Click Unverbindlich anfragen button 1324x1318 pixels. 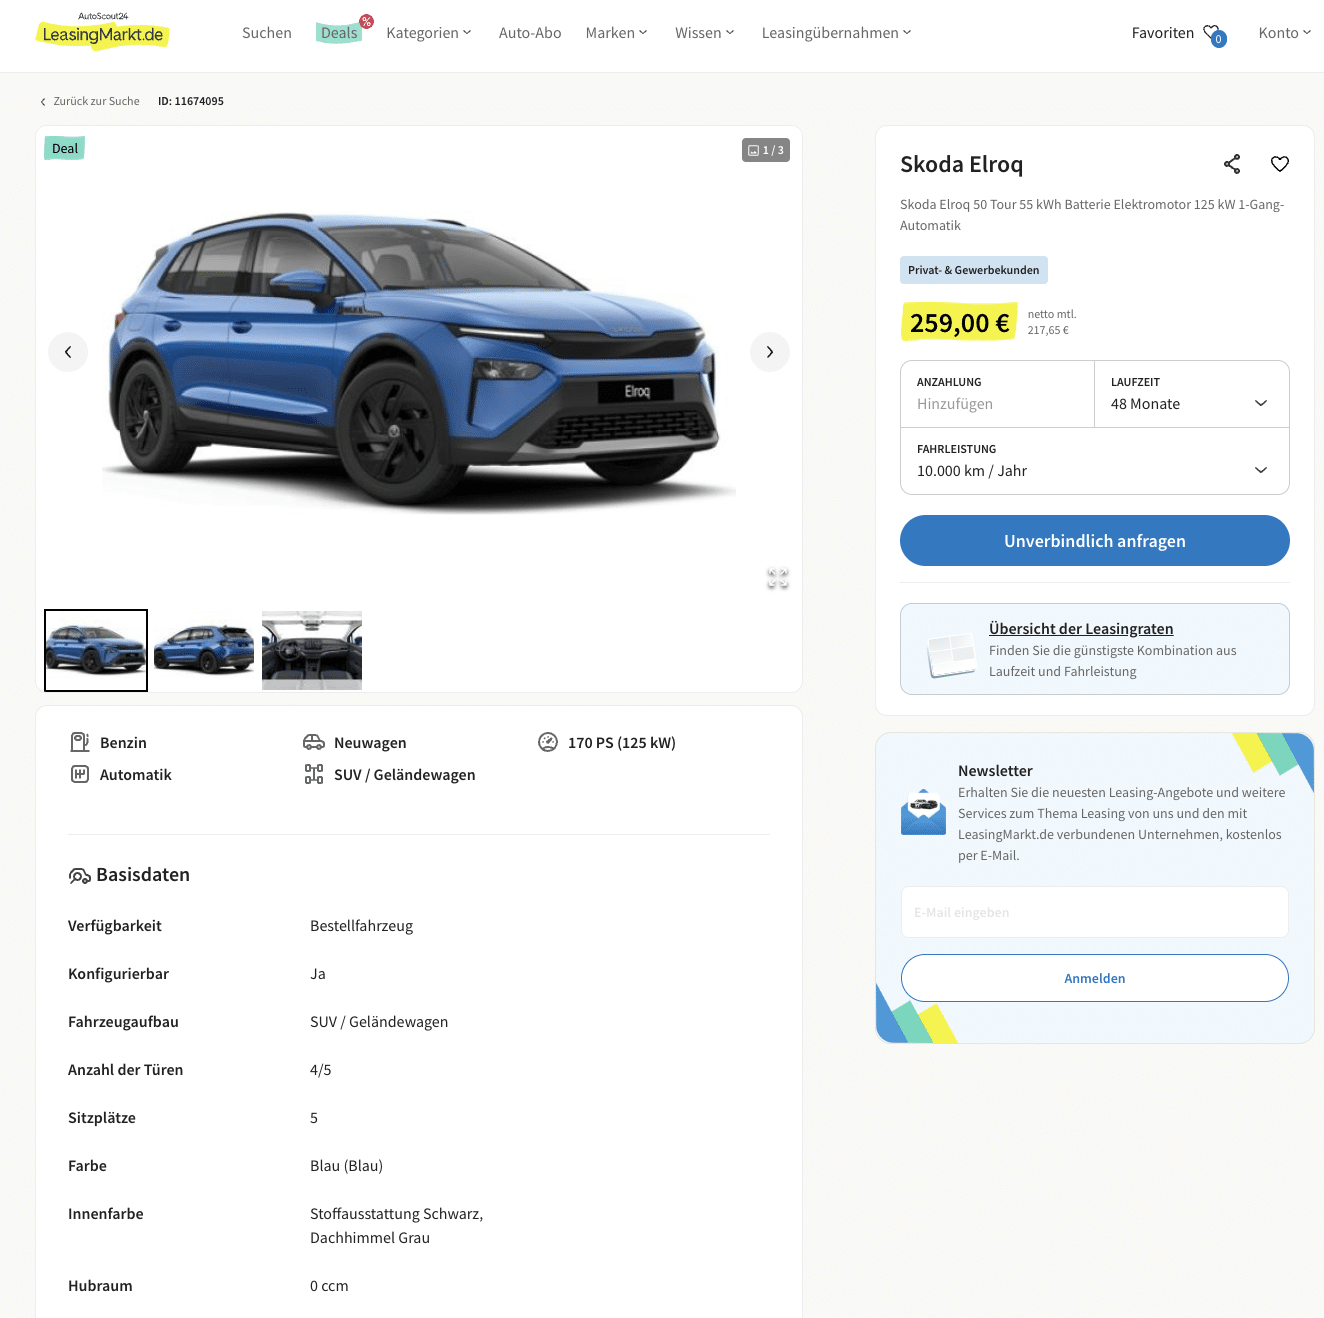point(1095,541)
